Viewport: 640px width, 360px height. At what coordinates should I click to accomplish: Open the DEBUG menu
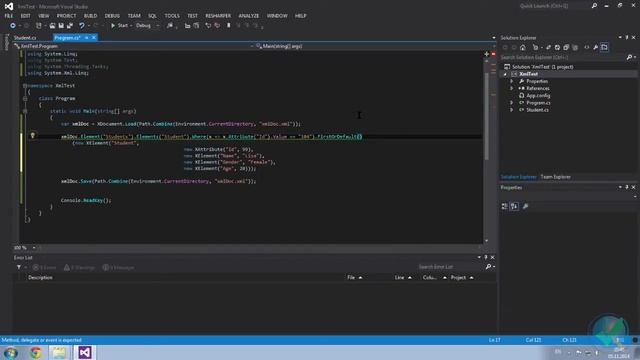point(112,16)
